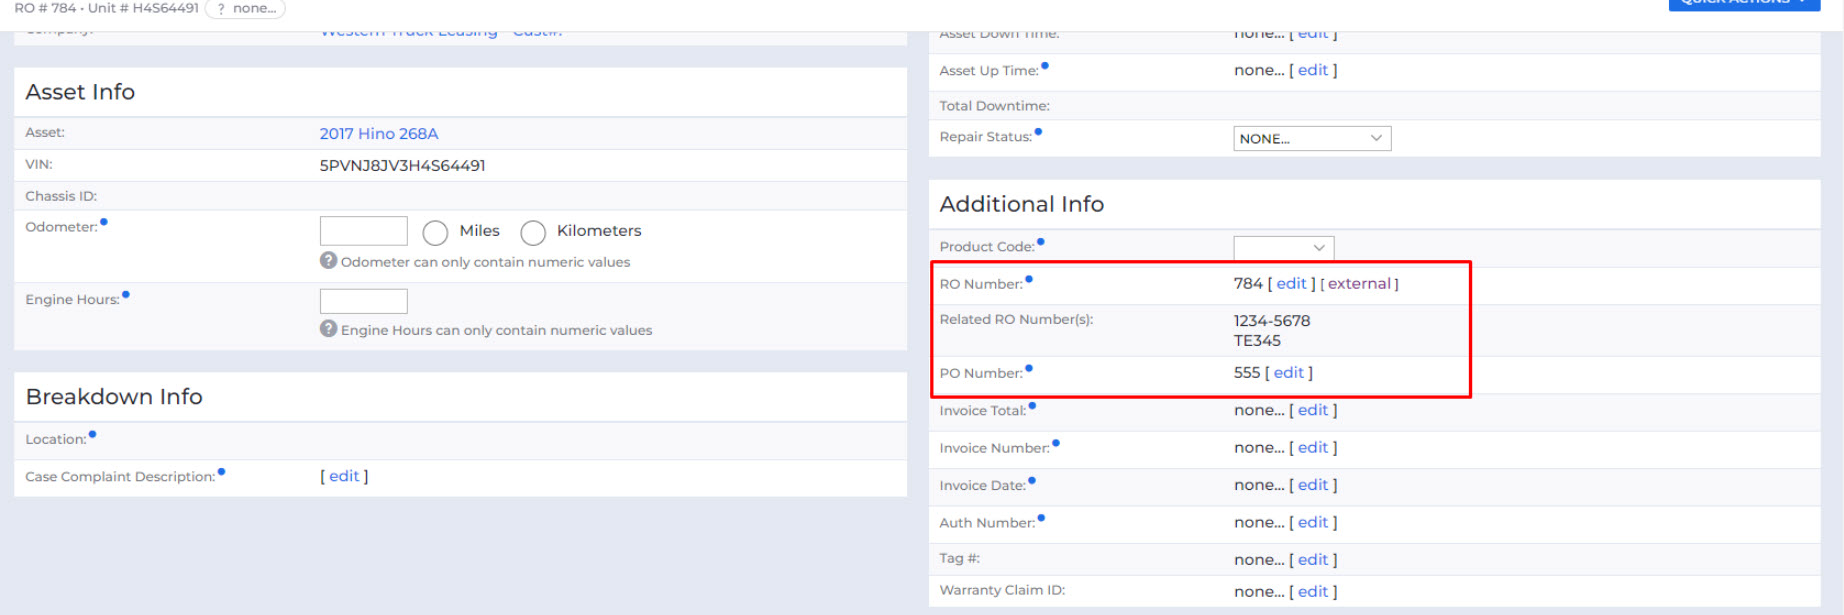Edit the Case Complaint Description
This screenshot has height=615, width=1844.
[x=344, y=476]
